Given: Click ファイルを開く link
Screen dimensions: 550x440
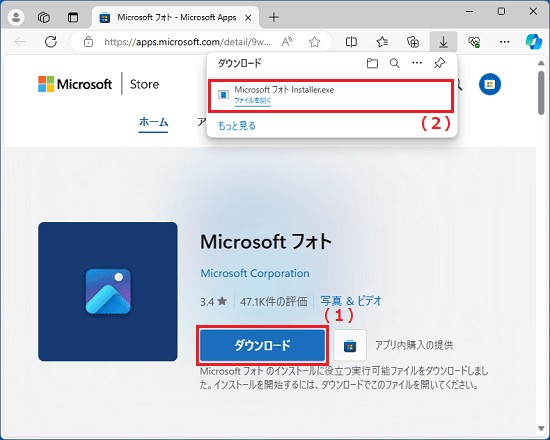Looking at the screenshot, I should coord(253,101).
